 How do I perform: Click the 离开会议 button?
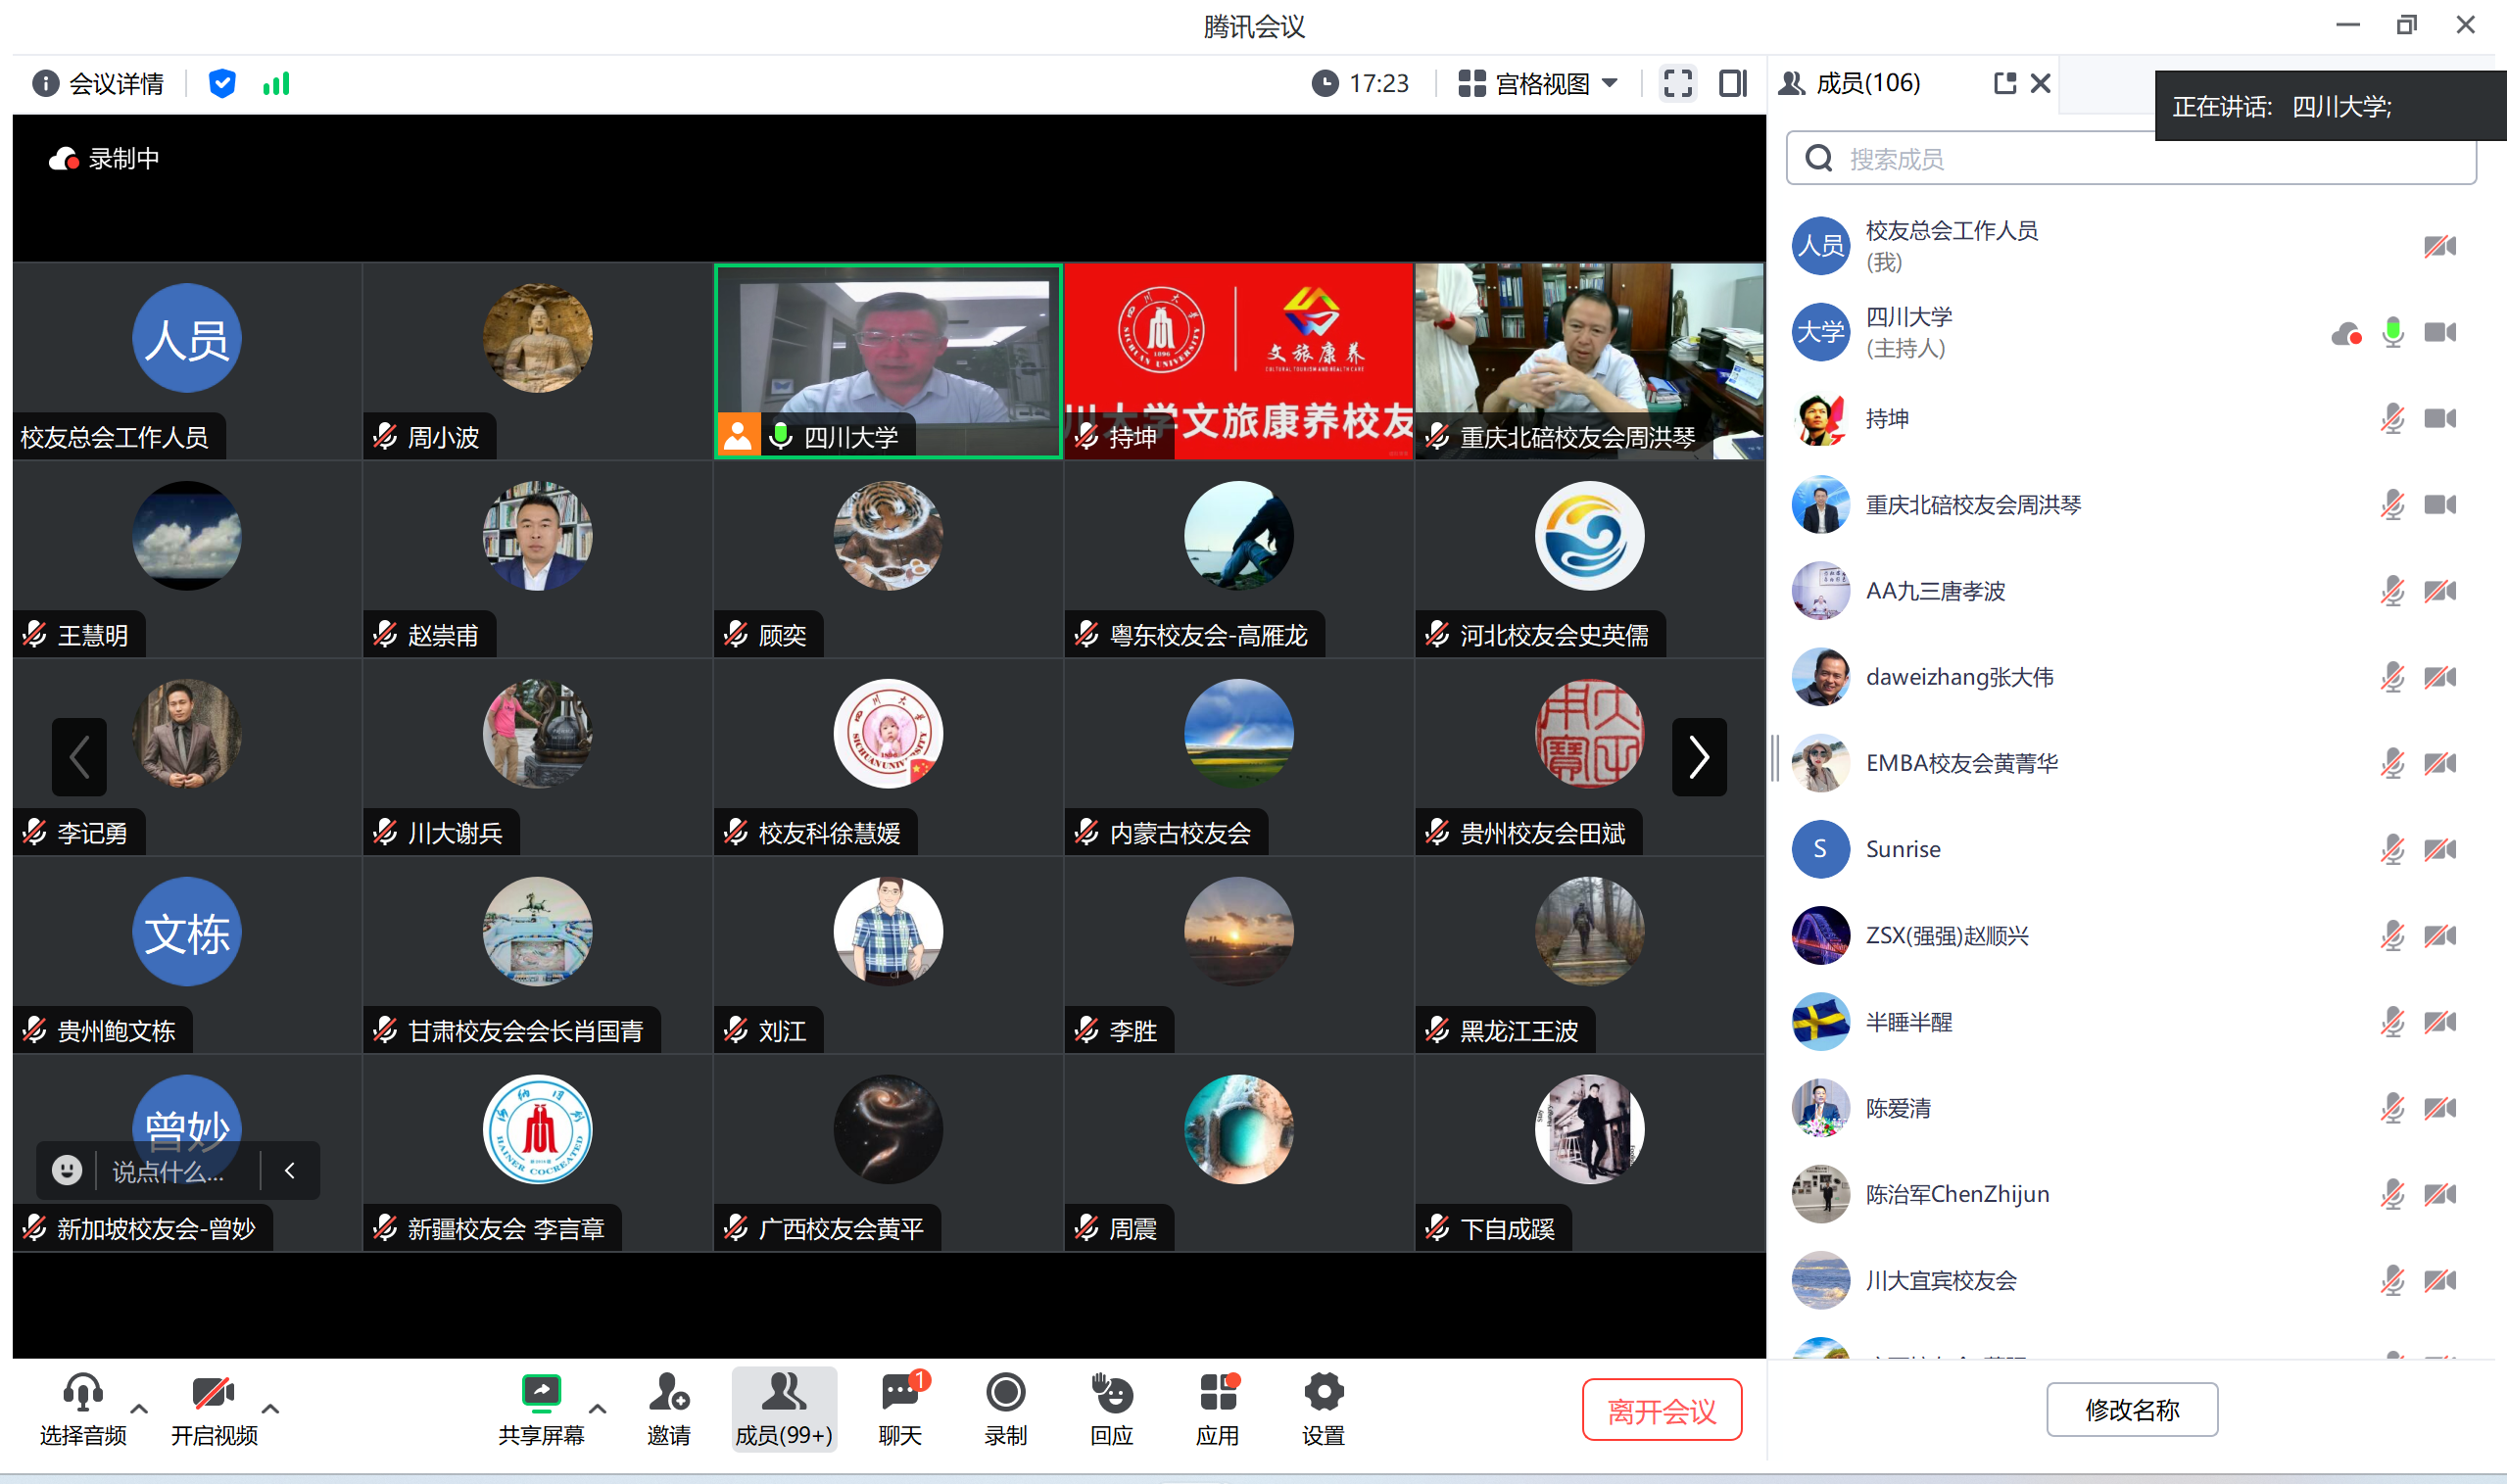pyautogui.click(x=1661, y=1409)
